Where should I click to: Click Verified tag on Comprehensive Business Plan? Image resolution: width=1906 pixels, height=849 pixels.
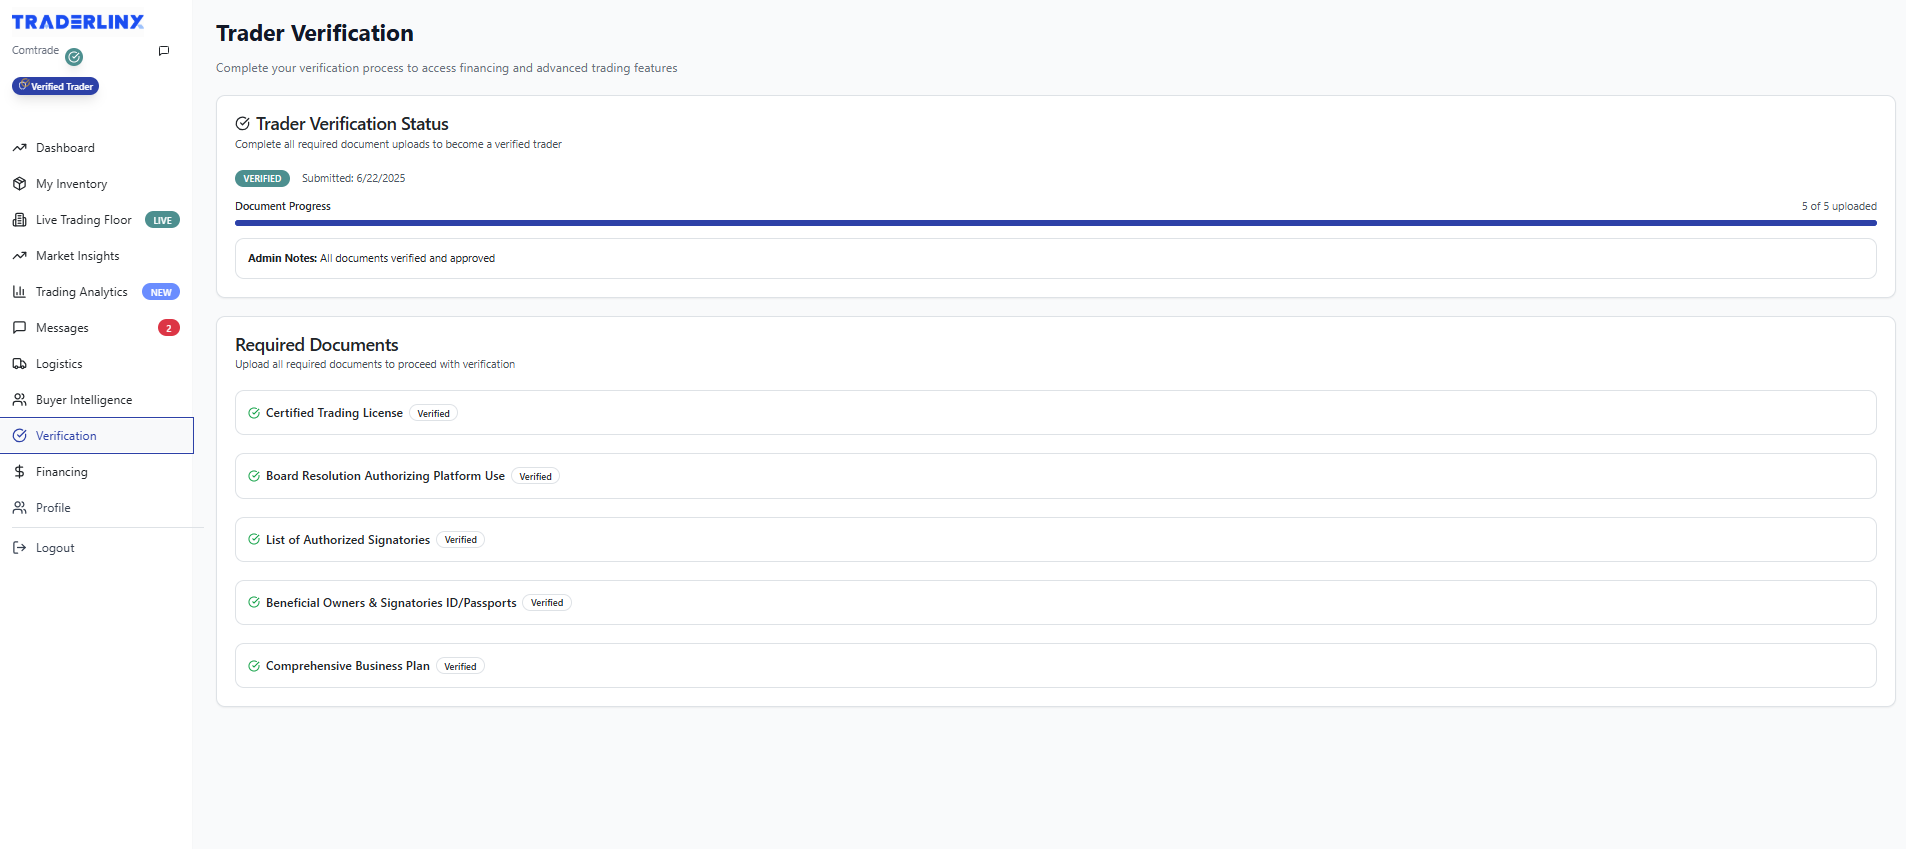coord(460,666)
